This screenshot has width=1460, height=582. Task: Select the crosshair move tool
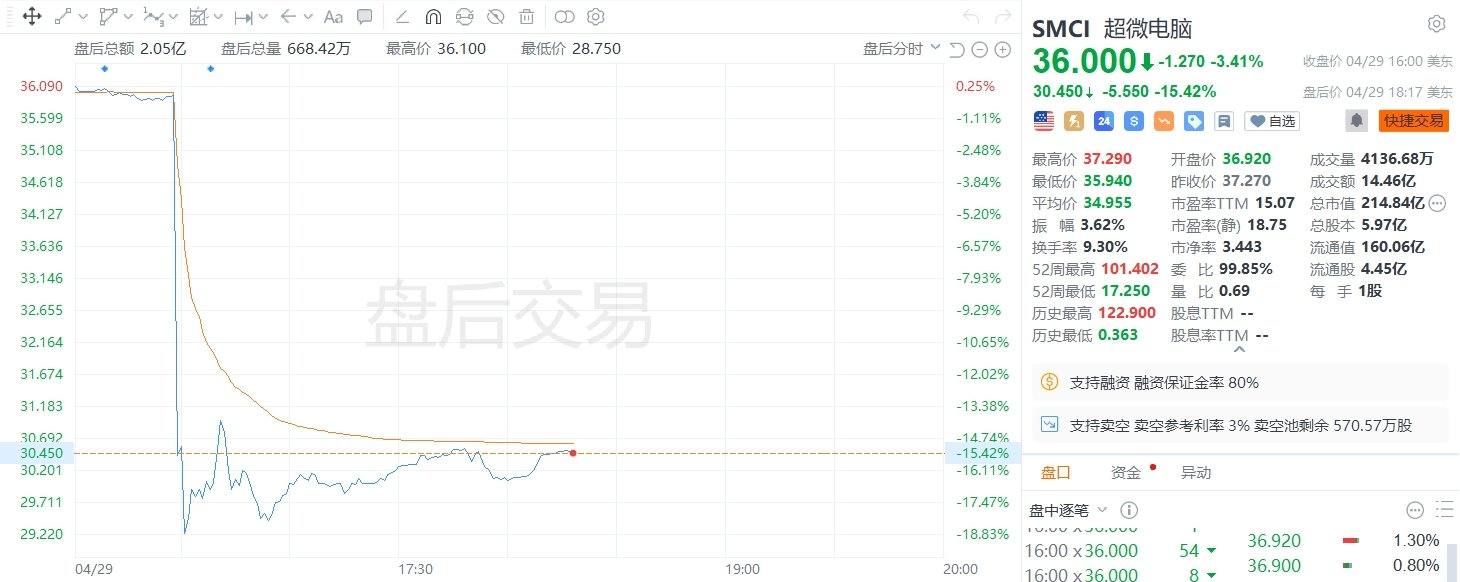(31, 17)
